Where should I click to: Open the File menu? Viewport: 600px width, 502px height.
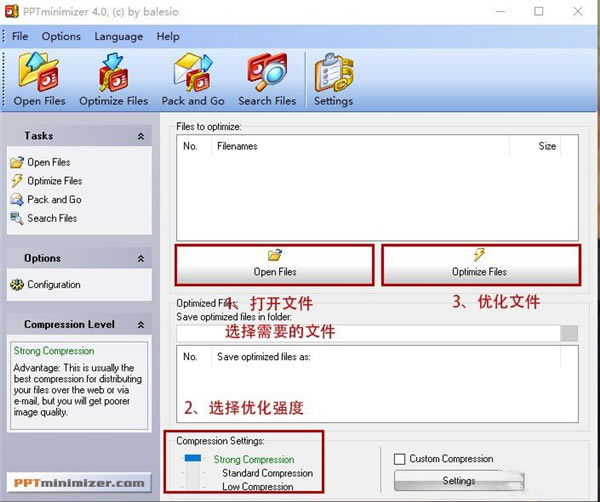(x=20, y=36)
